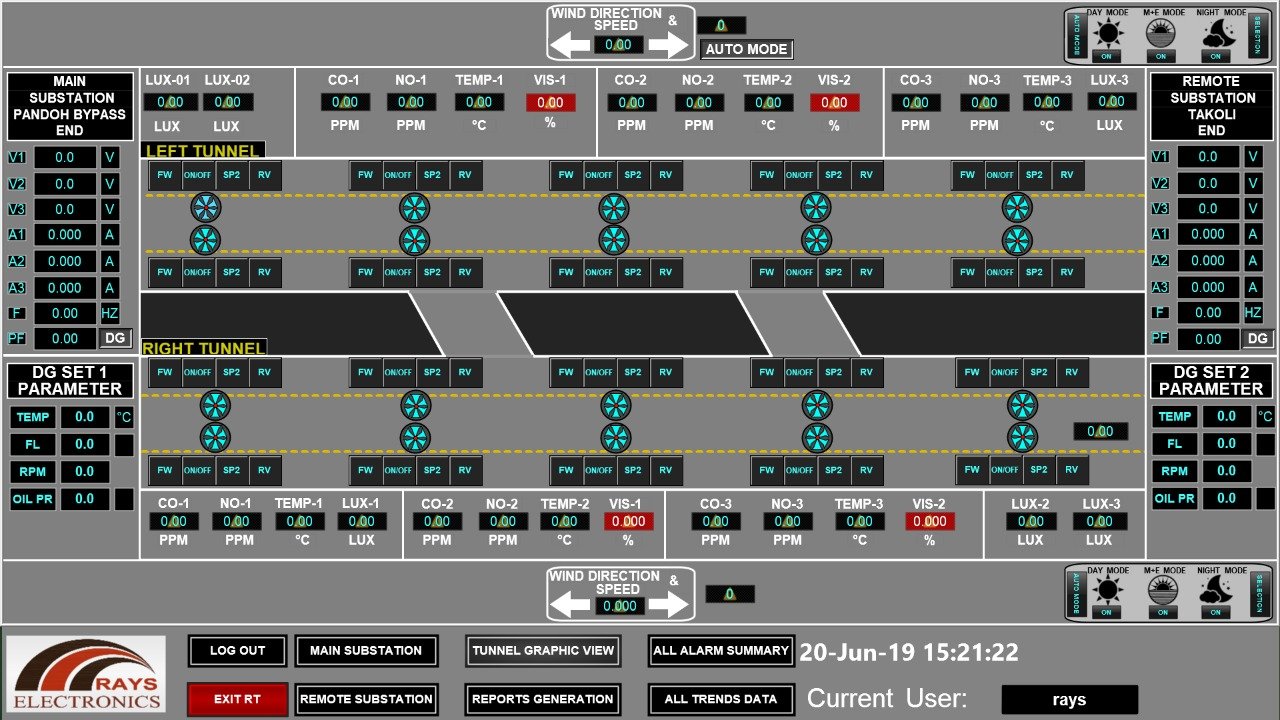Select Left Tunnel upper fan nearest Takoli end
The height and width of the screenshot is (720, 1280).
click(x=1017, y=208)
